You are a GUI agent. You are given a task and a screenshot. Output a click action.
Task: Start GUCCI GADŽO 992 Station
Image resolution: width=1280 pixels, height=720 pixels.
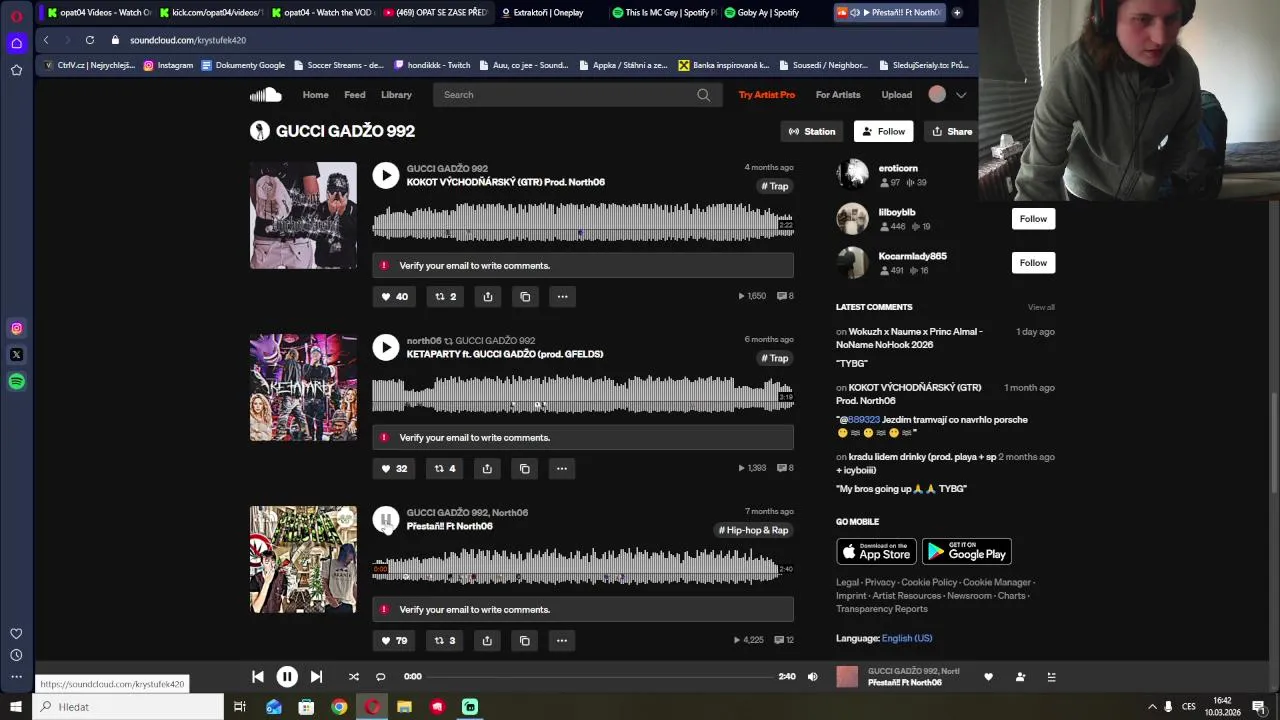812,131
